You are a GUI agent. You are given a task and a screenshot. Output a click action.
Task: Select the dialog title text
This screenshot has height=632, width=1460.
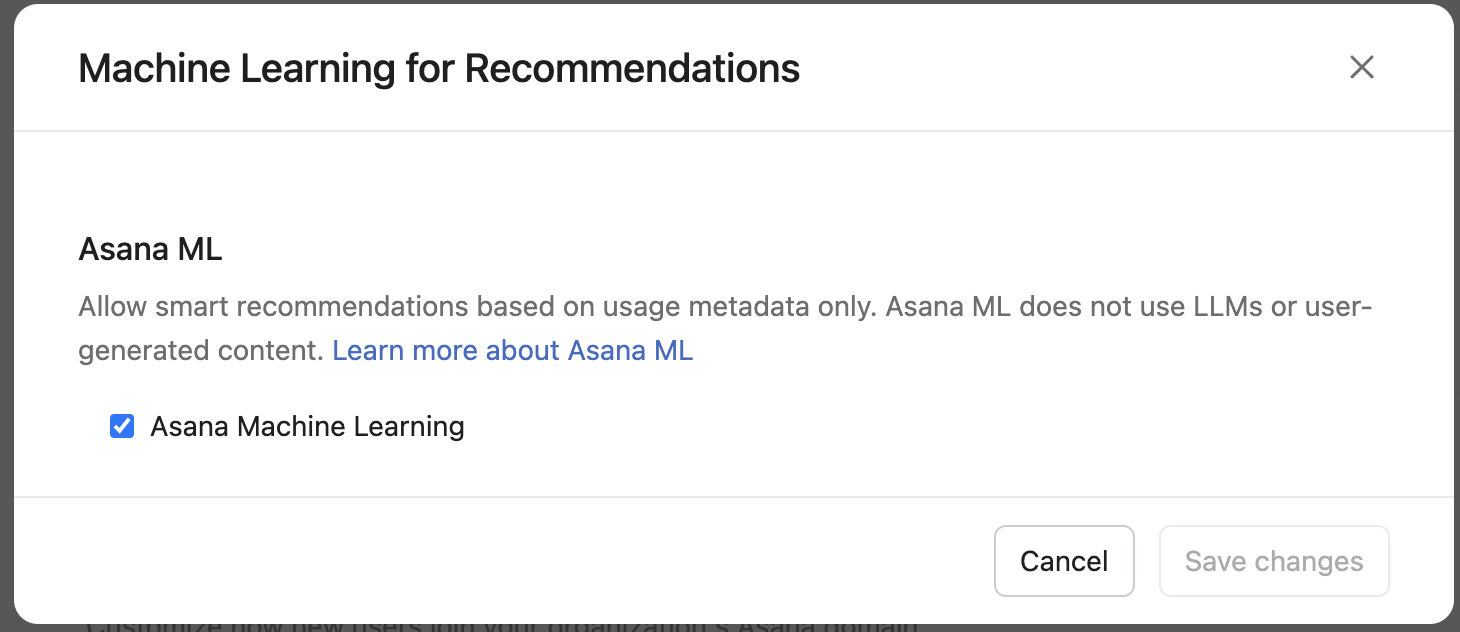click(x=439, y=67)
